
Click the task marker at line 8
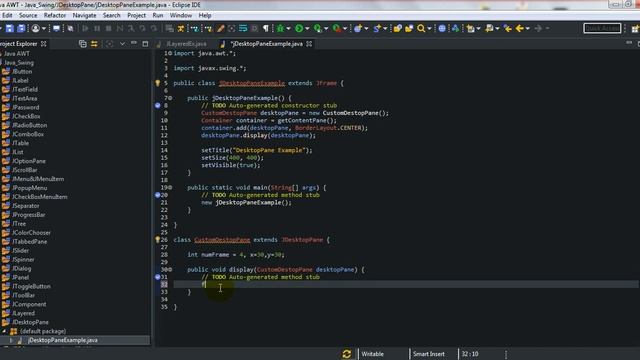tap(158, 105)
